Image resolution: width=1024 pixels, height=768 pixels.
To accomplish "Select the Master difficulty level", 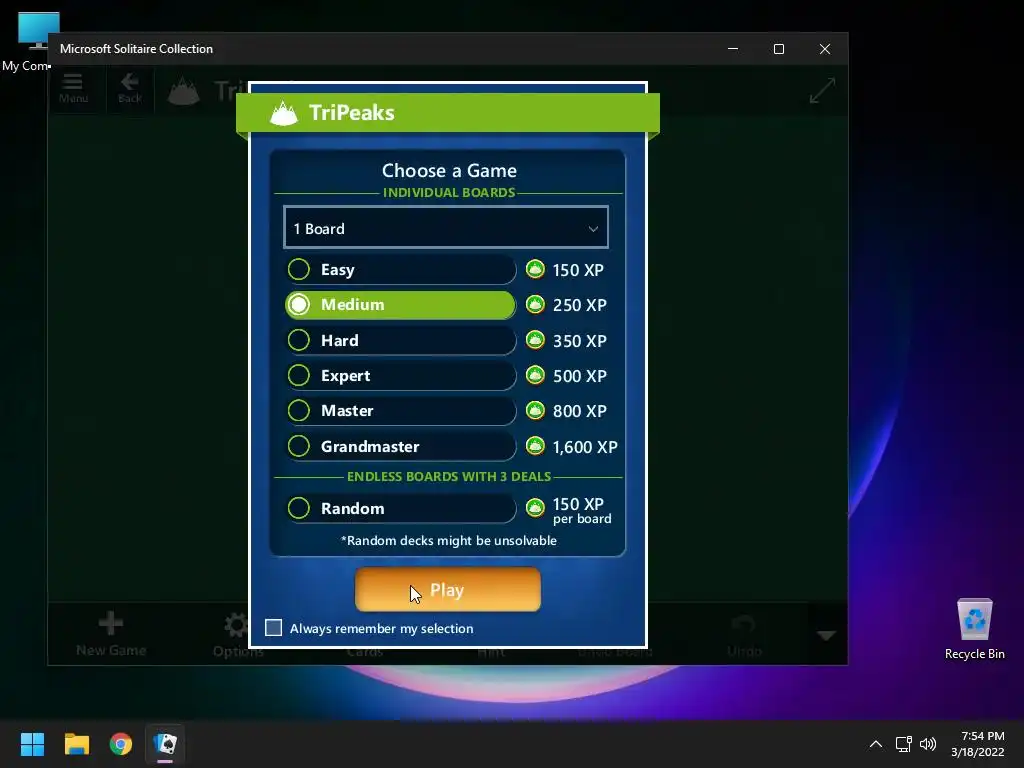I will pyautogui.click(x=400, y=411).
